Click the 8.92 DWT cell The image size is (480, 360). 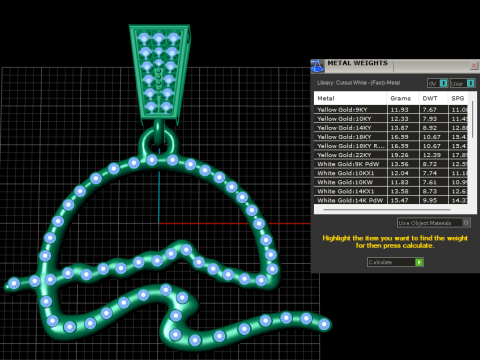(x=434, y=128)
